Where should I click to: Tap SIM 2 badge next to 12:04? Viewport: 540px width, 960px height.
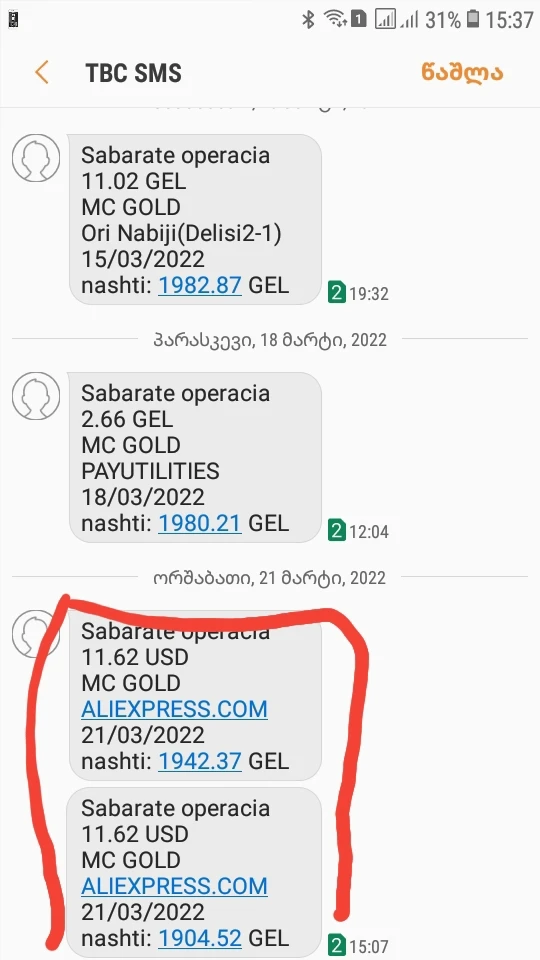(x=337, y=531)
